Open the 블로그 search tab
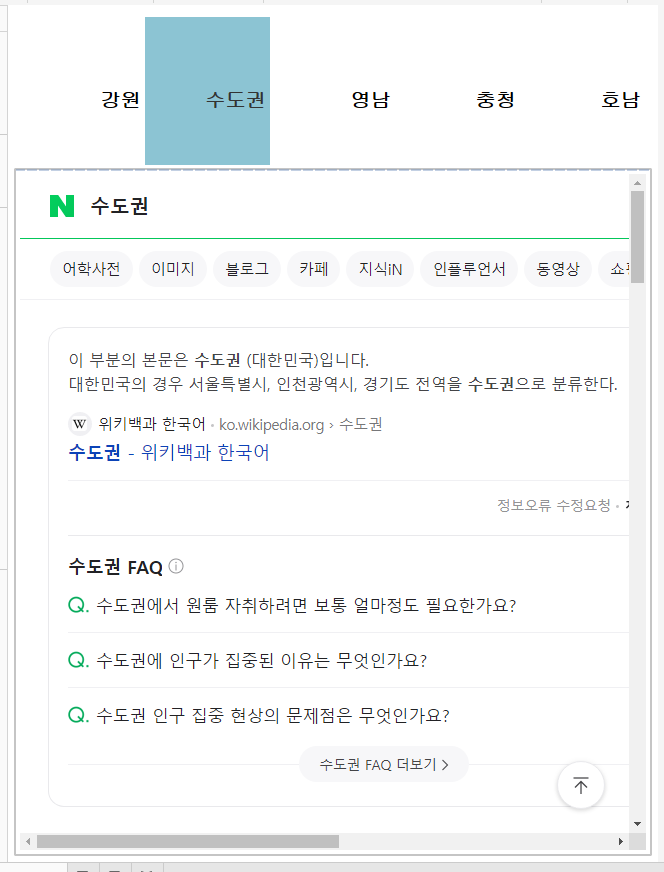The image size is (664, 872). pos(247,269)
